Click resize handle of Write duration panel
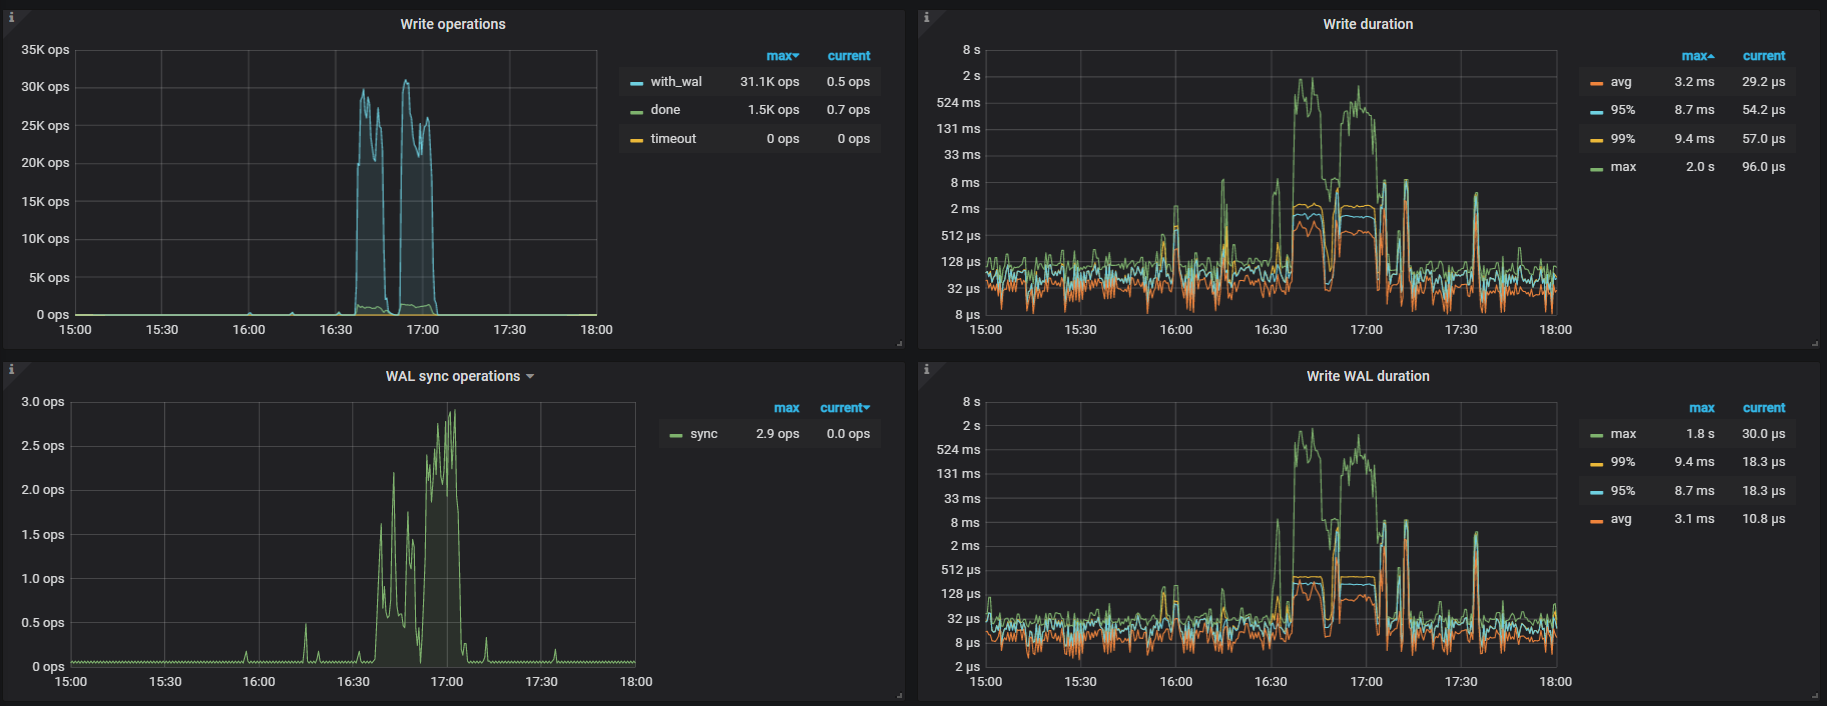Viewport: 1827px width, 706px height. (1814, 343)
